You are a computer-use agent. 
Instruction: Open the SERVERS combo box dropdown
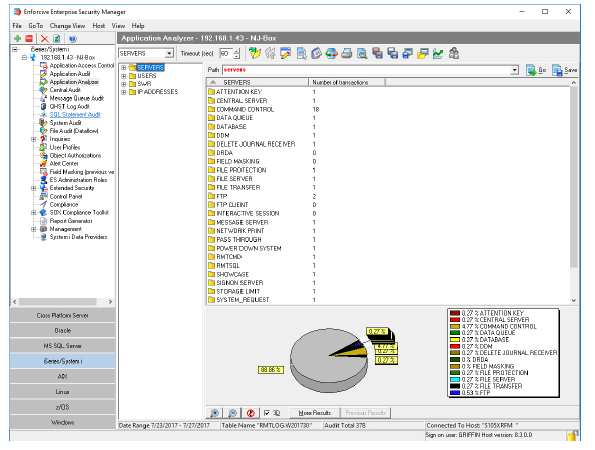170,53
